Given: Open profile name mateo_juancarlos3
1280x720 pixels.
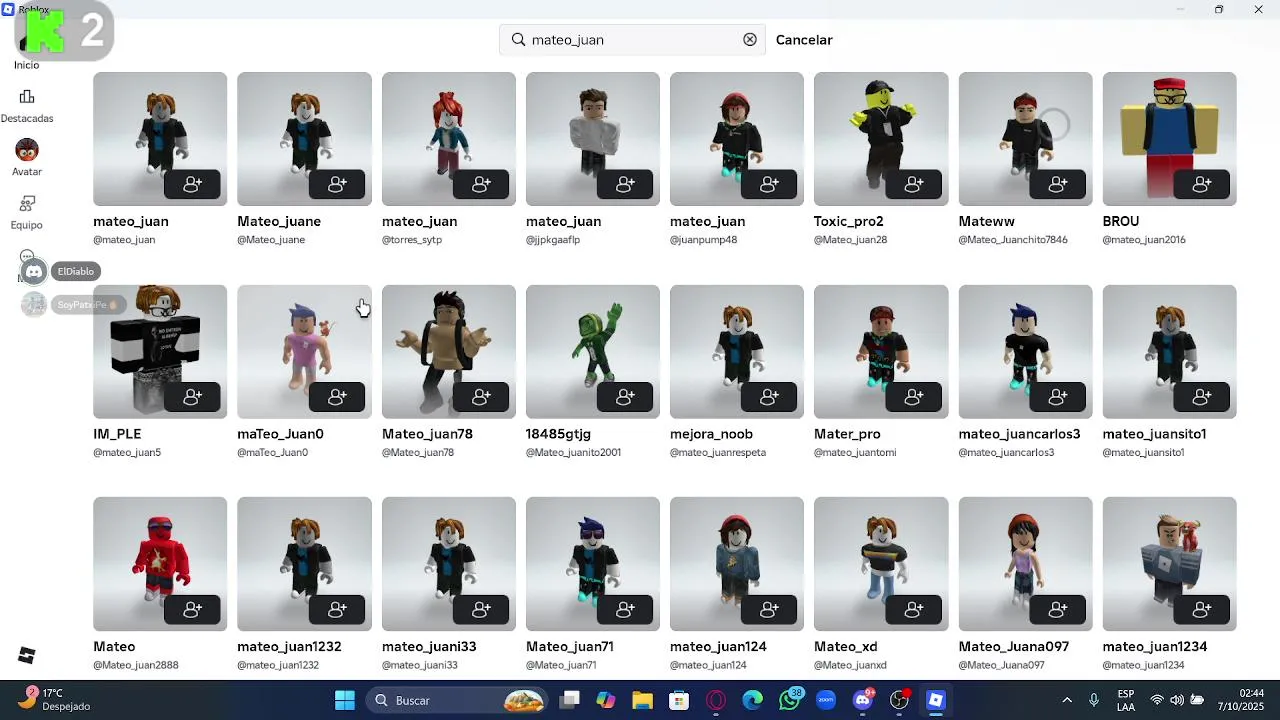Looking at the screenshot, I should 1019,434.
